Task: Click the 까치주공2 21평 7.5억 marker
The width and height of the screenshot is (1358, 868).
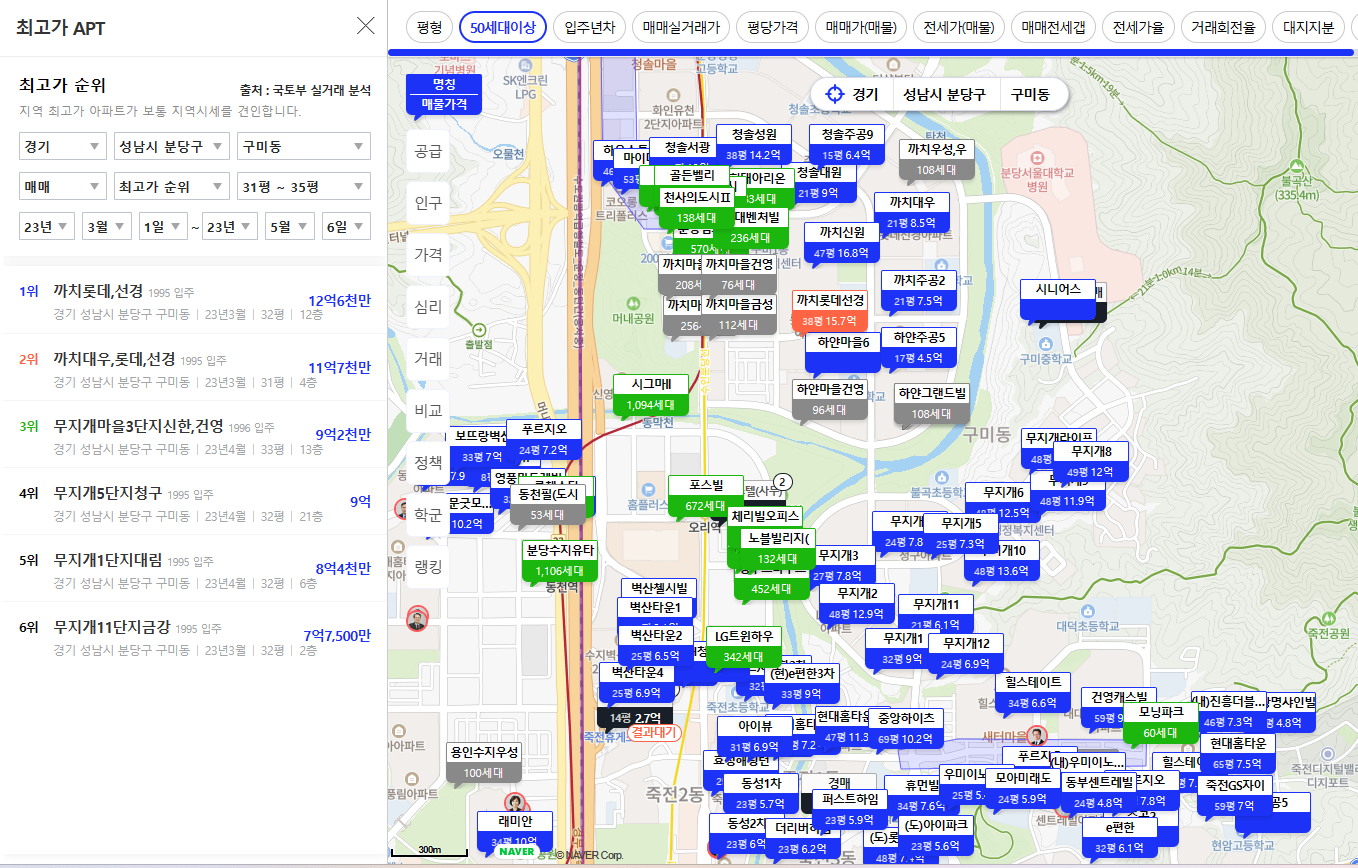Action: point(919,290)
